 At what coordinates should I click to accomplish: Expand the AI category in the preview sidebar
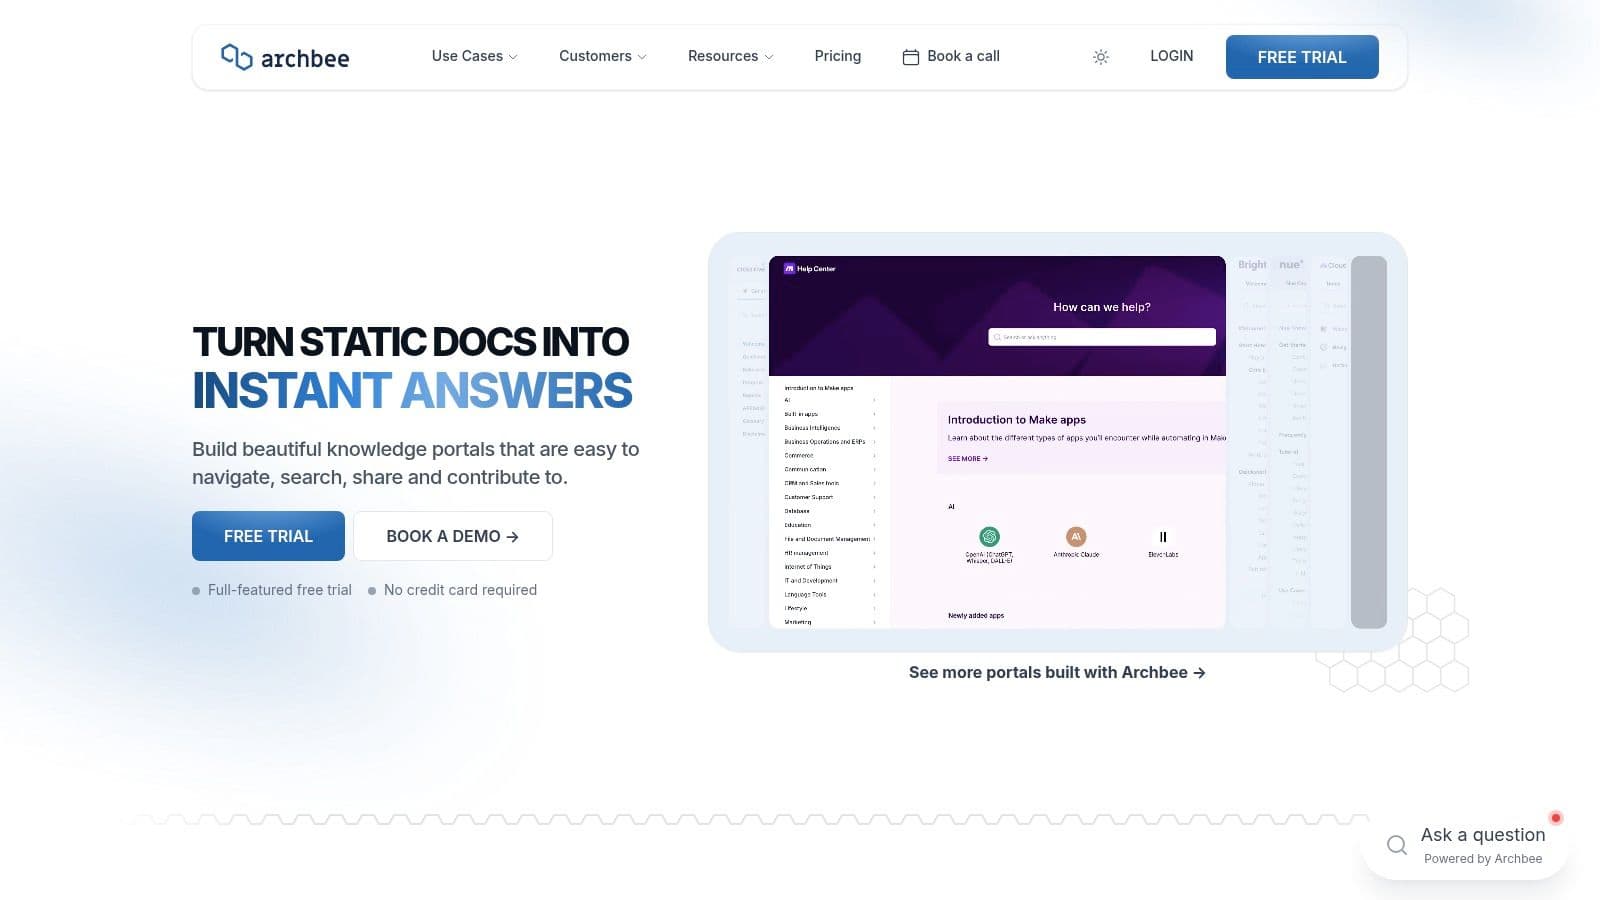pos(830,400)
